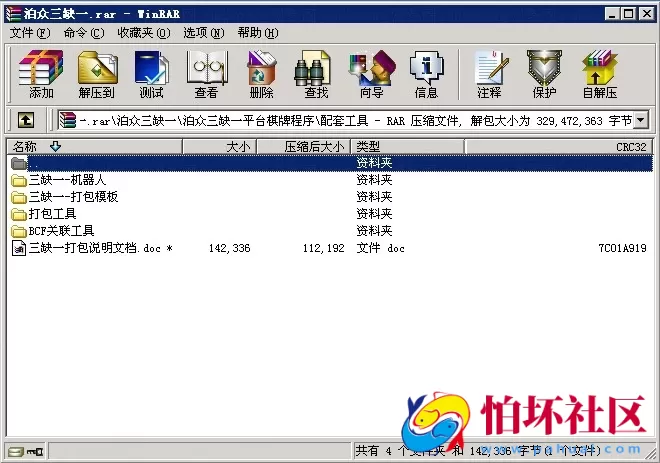Open the 帮助(H) menu
660x463 pixels.
[258, 33]
